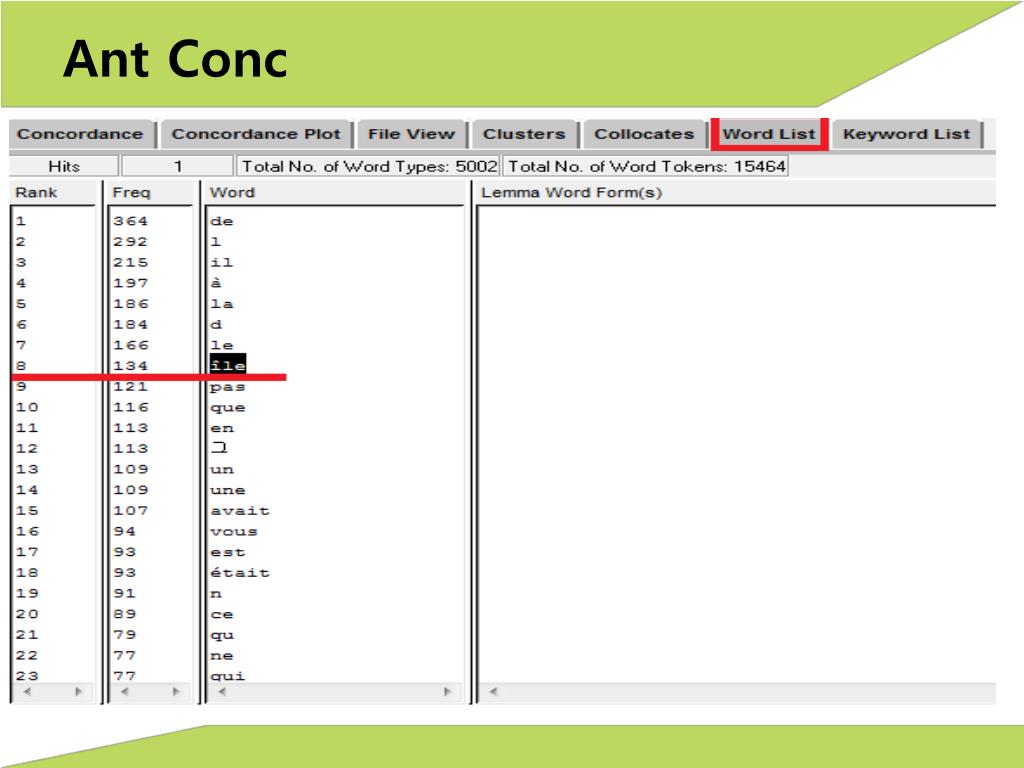This screenshot has height=768, width=1024.
Task: Click left arrow of Rank column scrollbar
Action: click(27, 692)
